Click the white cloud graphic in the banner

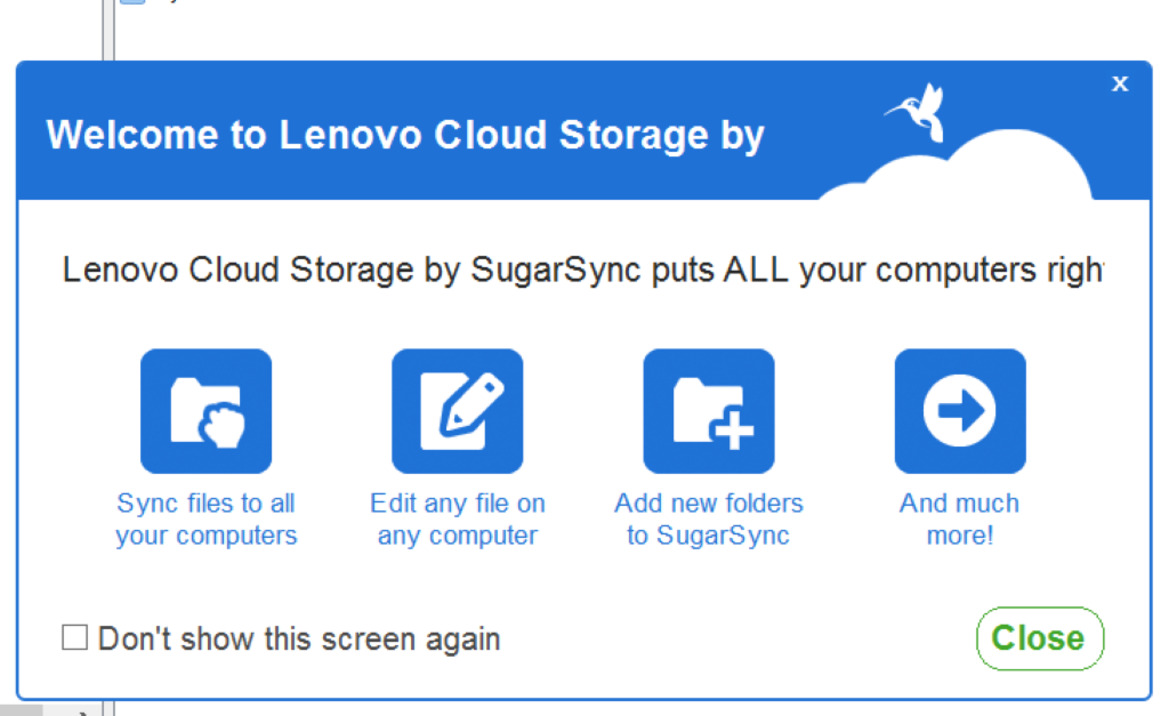[x=962, y=168]
